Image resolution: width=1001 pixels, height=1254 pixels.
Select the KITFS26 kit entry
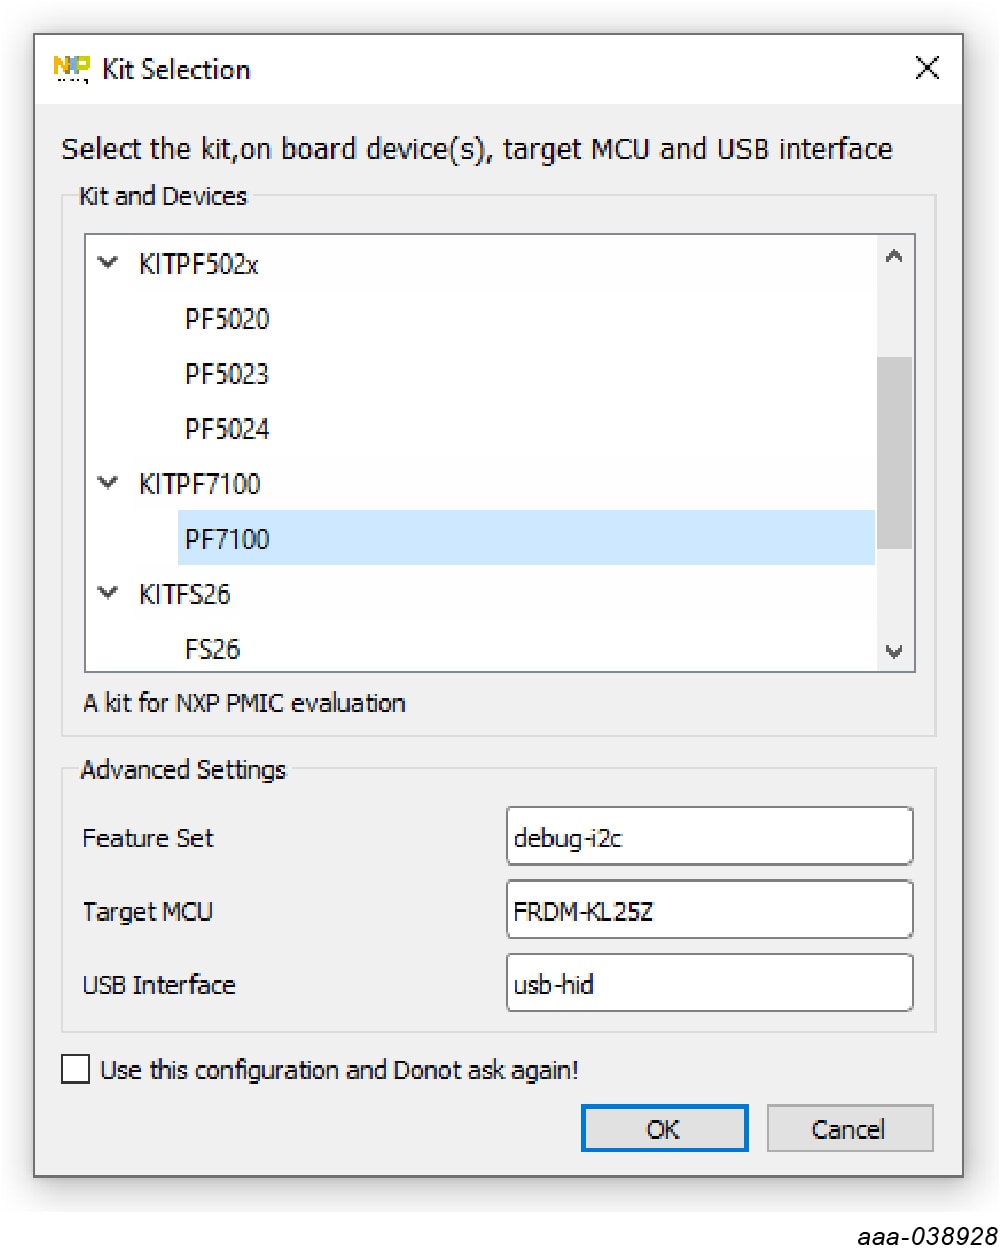(185, 594)
